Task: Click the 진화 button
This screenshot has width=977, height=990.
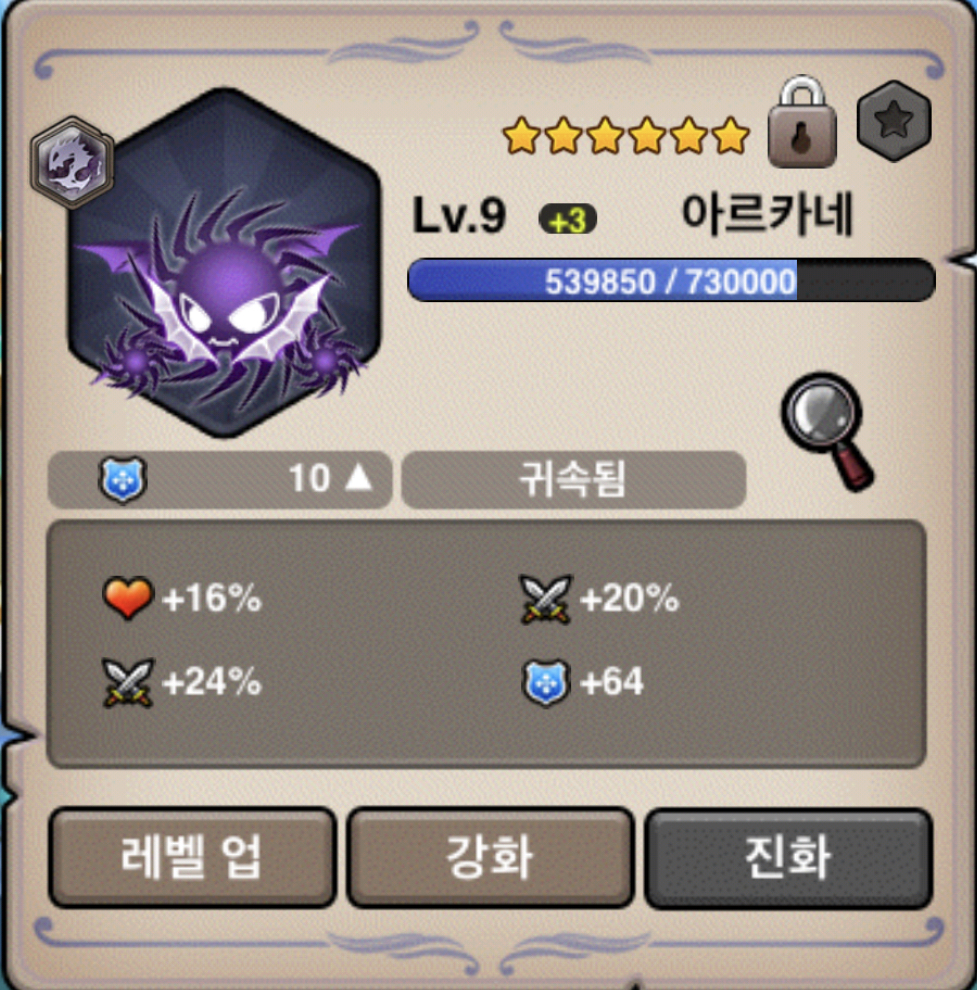Action: click(788, 857)
